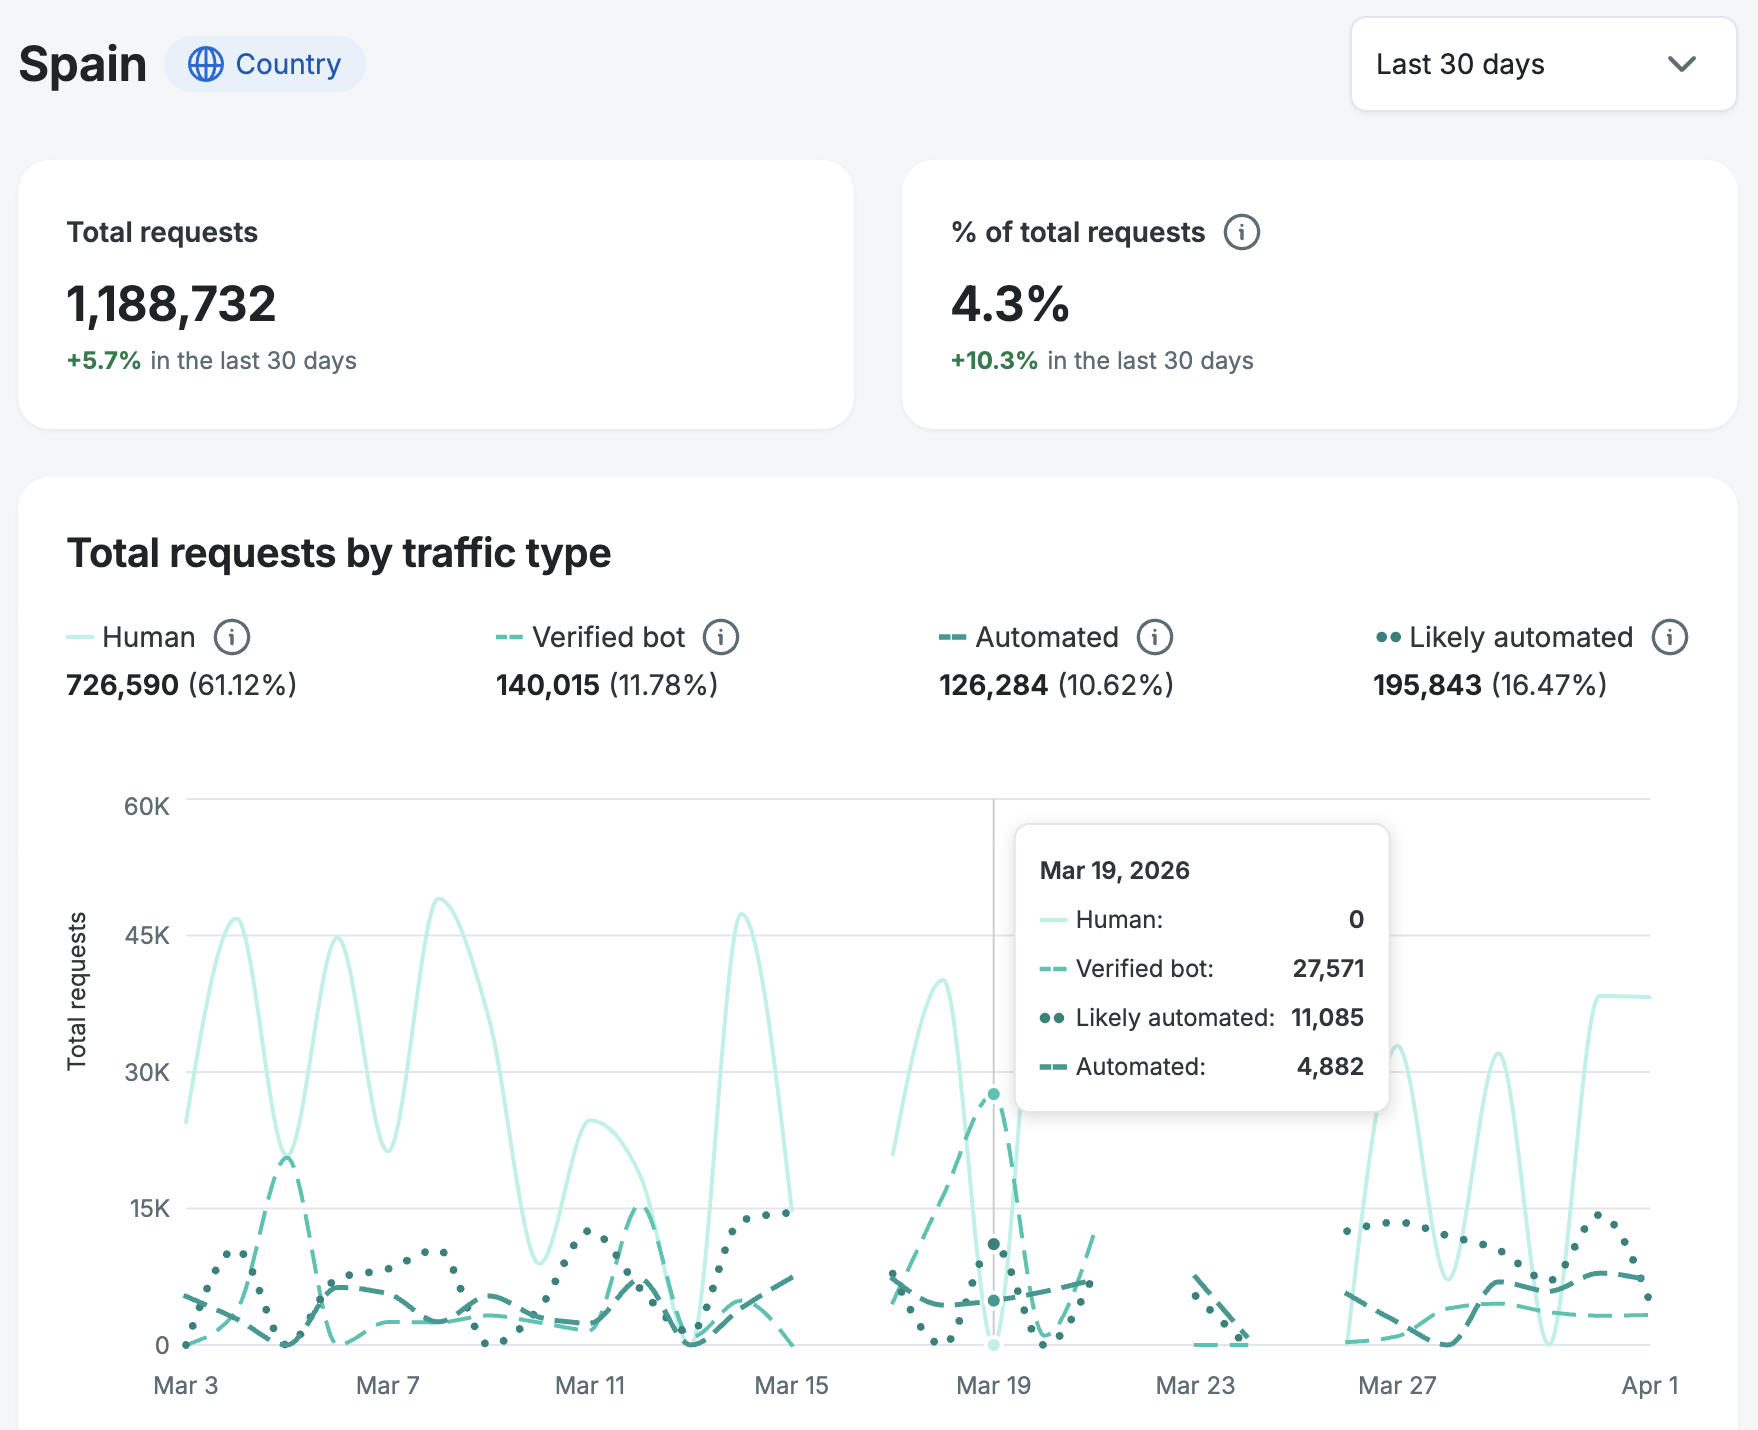Click info icon next to Verified bot

pos(721,637)
